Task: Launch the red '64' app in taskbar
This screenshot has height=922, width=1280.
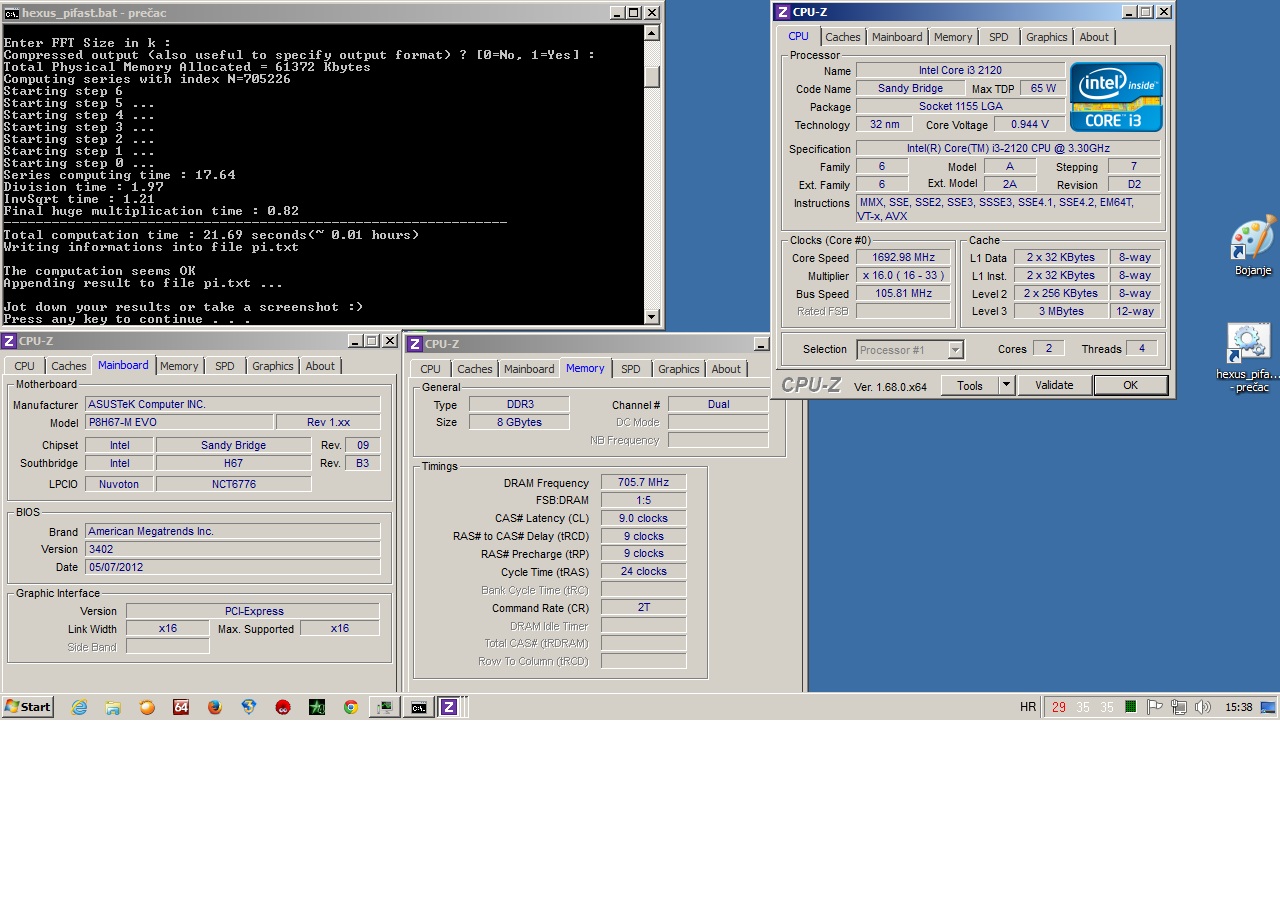Action: (181, 707)
